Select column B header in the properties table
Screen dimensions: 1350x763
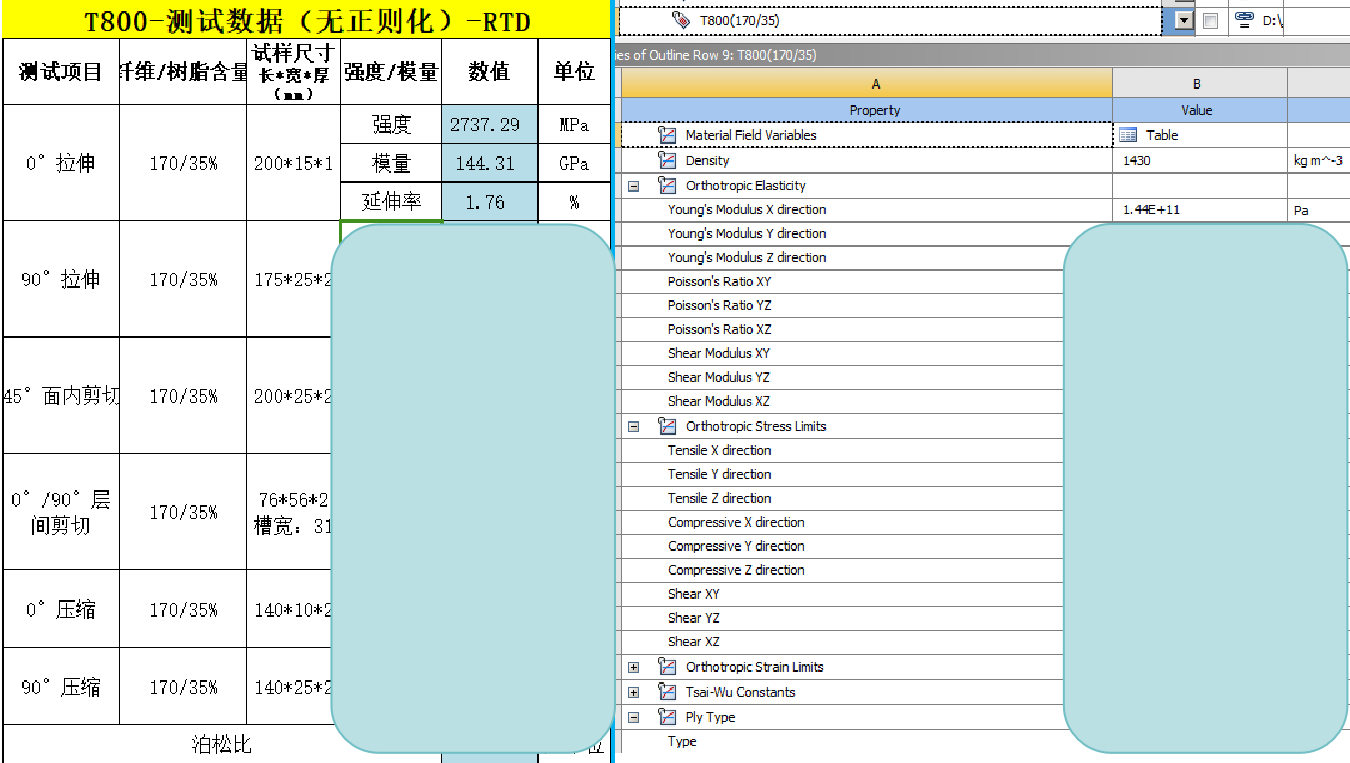[x=1200, y=84]
